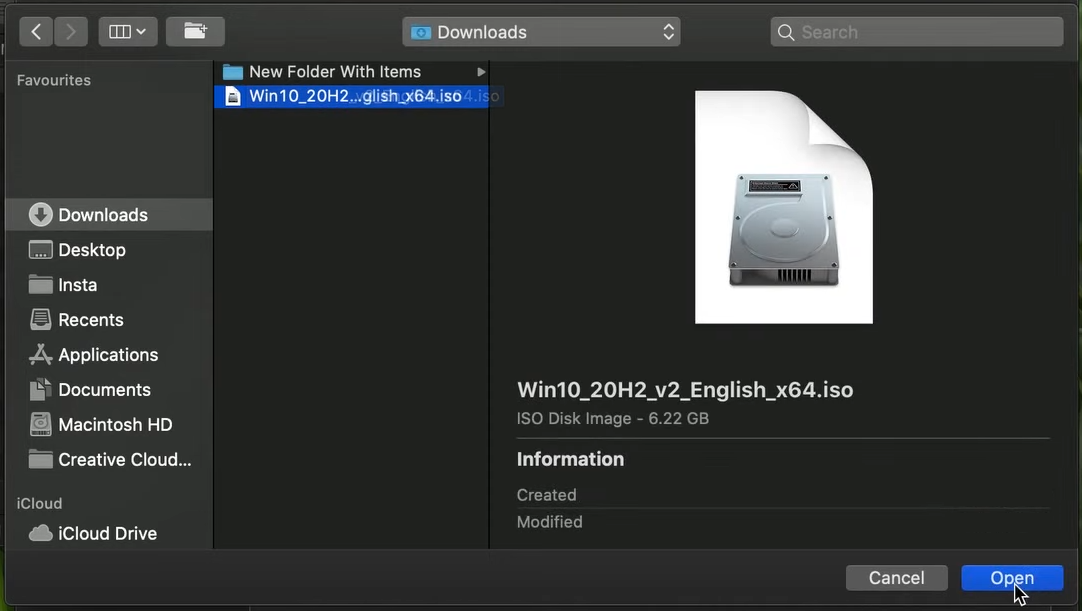The image size is (1082, 611).
Task: Click the Macintosh HD disk icon
Action: pyautogui.click(x=41, y=425)
